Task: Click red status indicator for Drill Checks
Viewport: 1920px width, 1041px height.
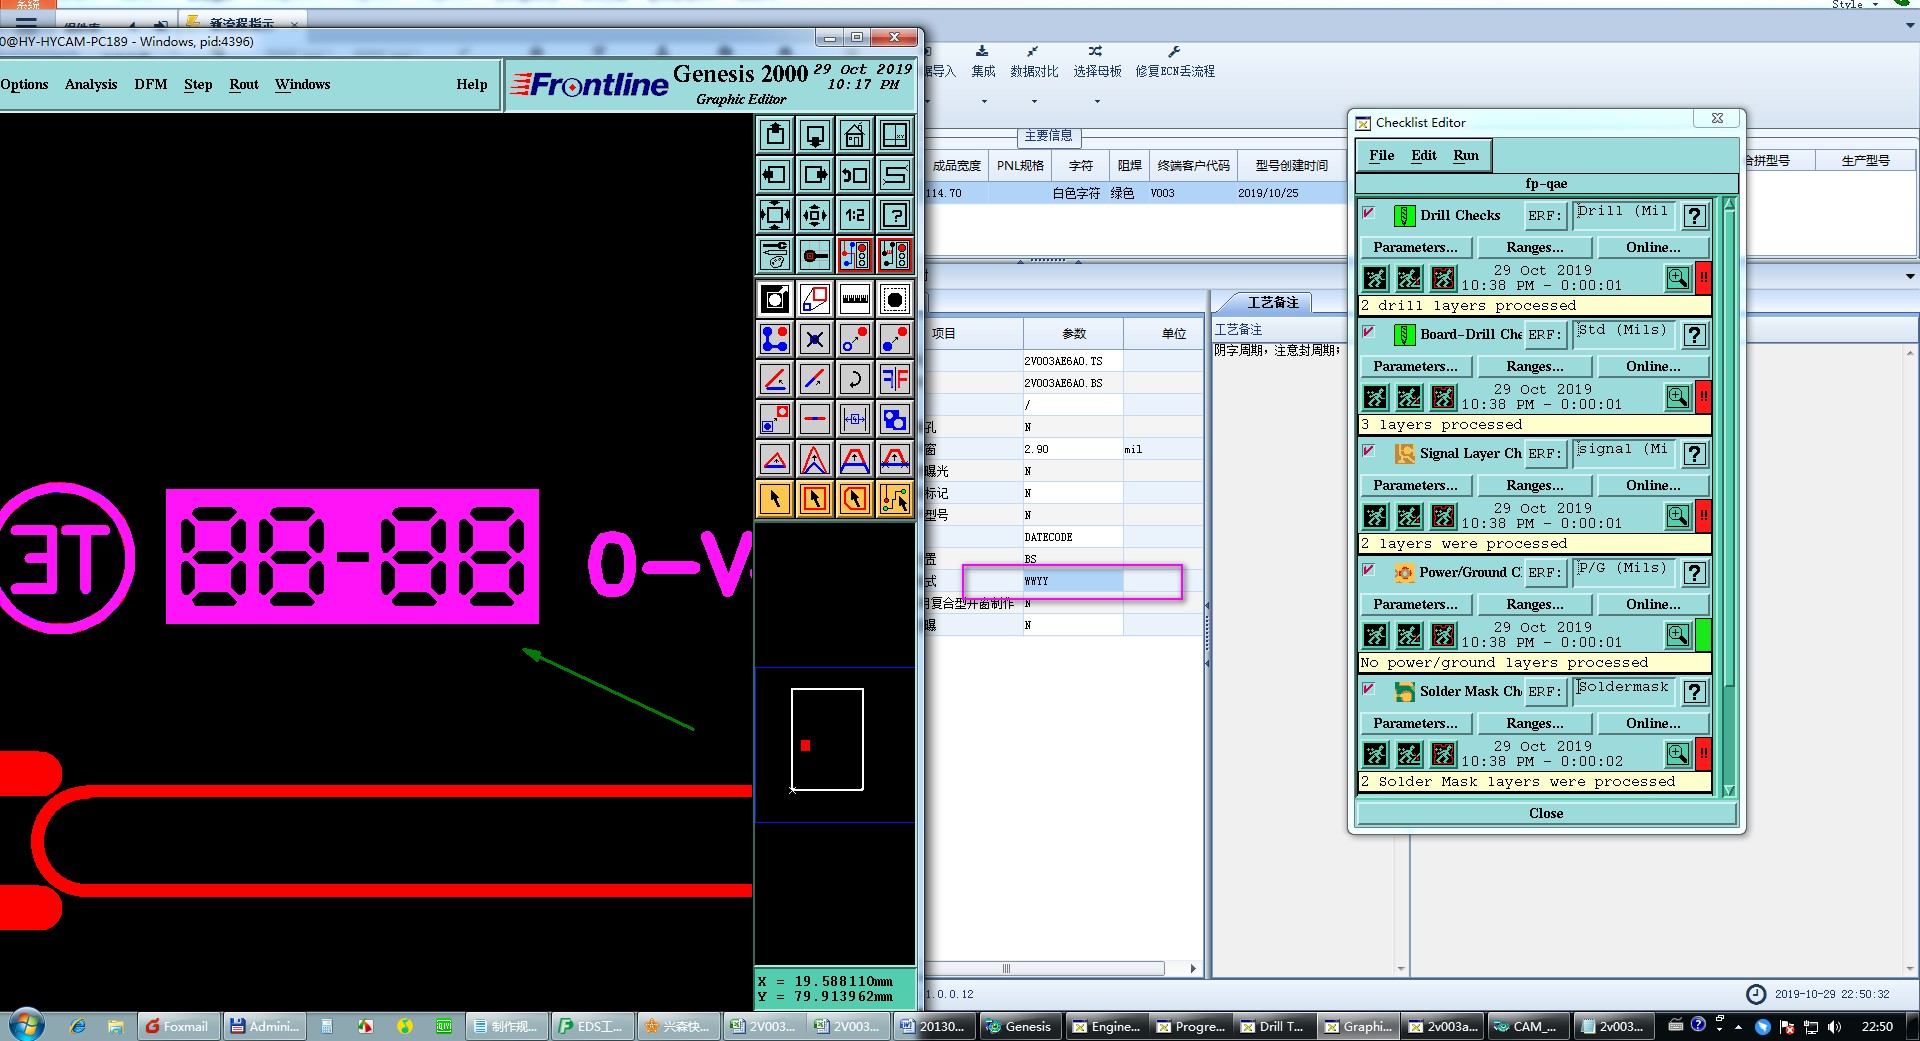Action: [1703, 278]
